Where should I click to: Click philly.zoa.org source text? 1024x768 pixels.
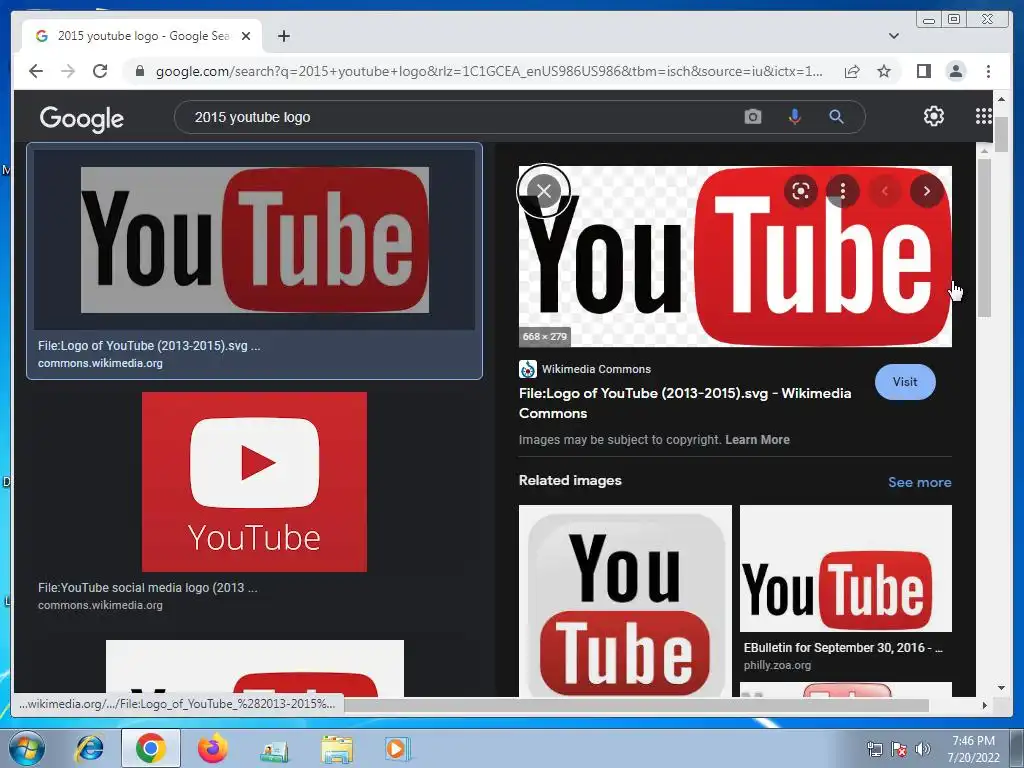pos(777,665)
